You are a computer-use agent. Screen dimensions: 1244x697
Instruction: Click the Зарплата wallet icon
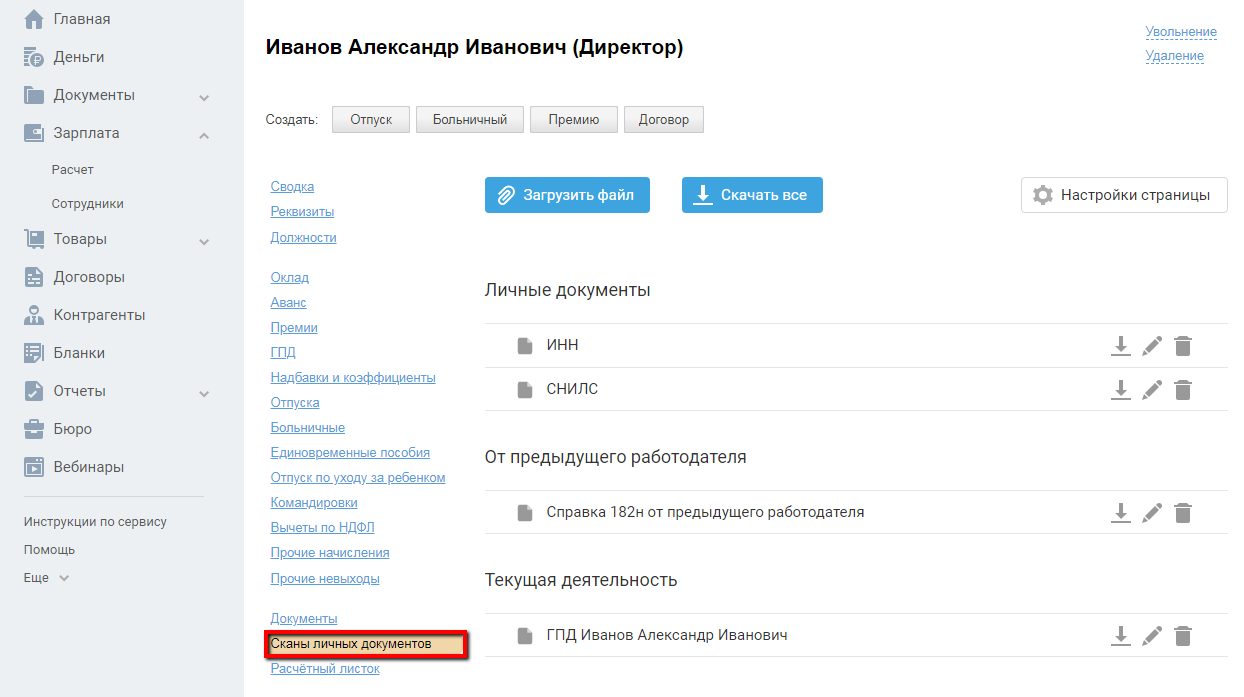click(x=34, y=133)
